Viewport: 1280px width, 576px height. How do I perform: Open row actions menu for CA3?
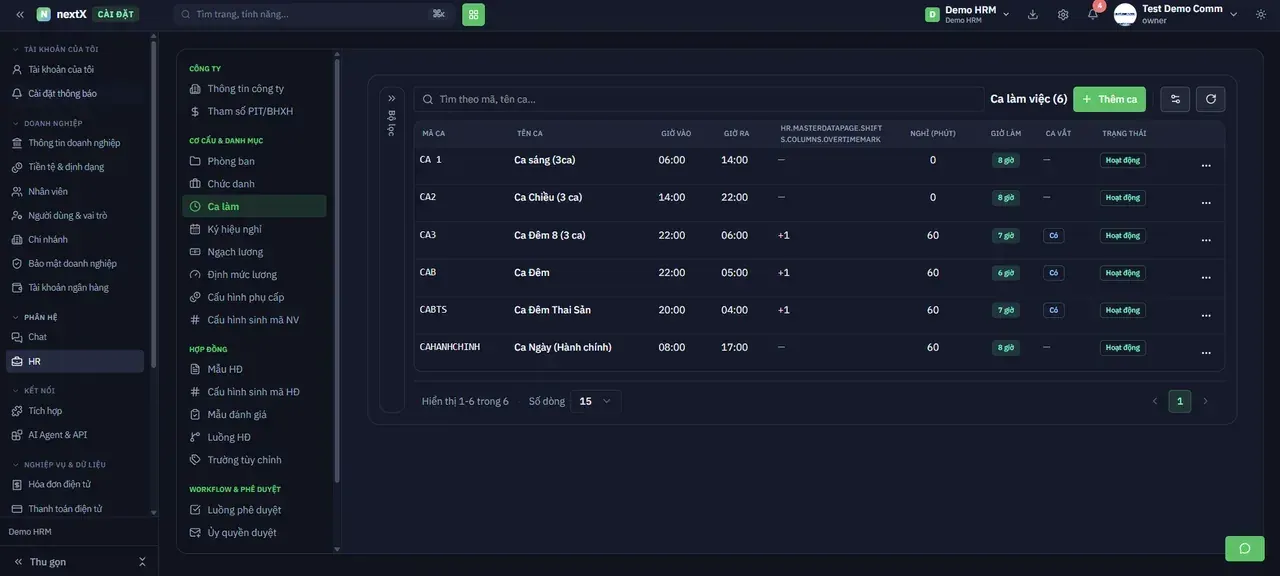(1206, 240)
